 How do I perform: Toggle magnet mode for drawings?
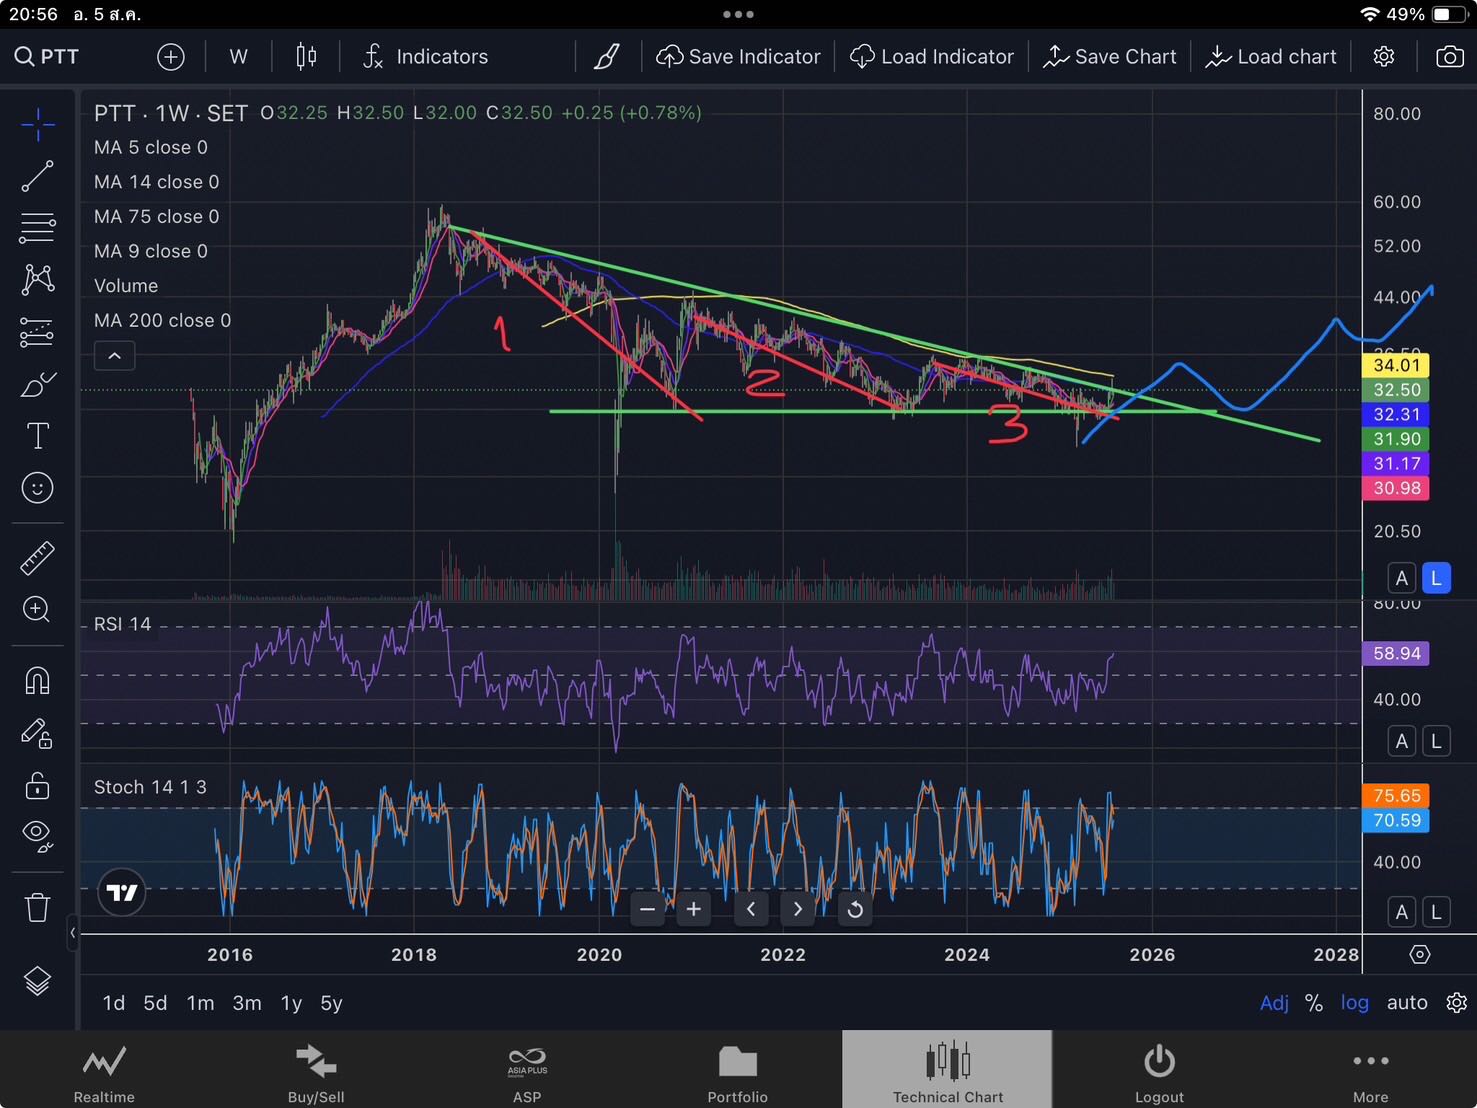click(x=37, y=681)
